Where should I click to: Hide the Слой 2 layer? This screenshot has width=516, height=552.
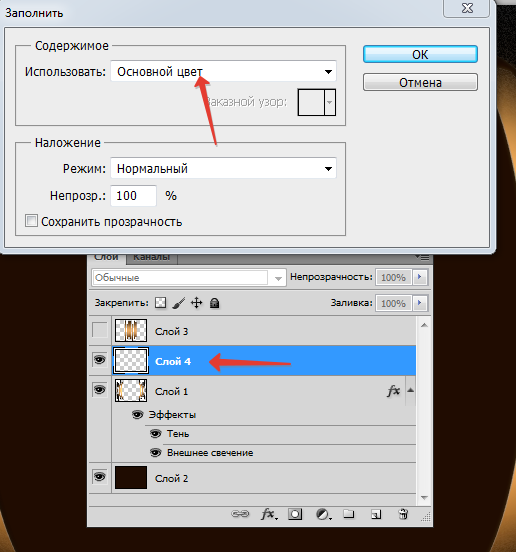(100, 477)
